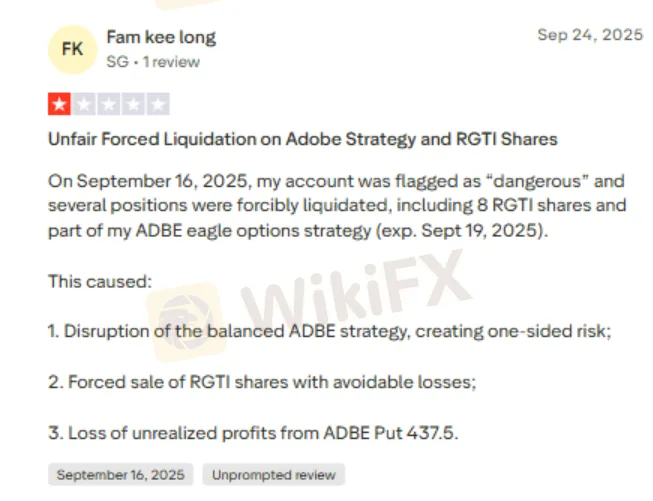653x501 pixels.
Task: Click the SG country label
Action: pyautogui.click(x=116, y=62)
